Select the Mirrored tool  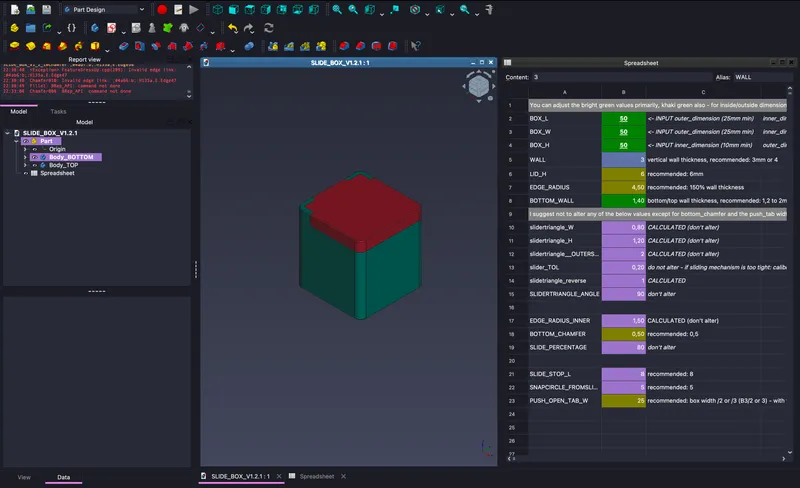click(273, 46)
